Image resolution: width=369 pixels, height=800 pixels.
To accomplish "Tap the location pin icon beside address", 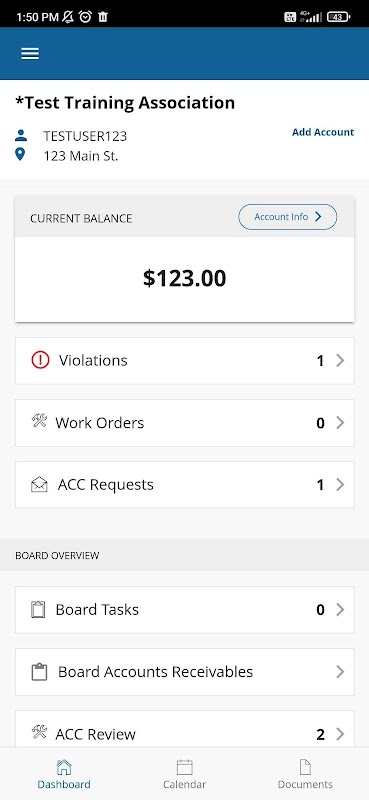I will pyautogui.click(x=20, y=154).
